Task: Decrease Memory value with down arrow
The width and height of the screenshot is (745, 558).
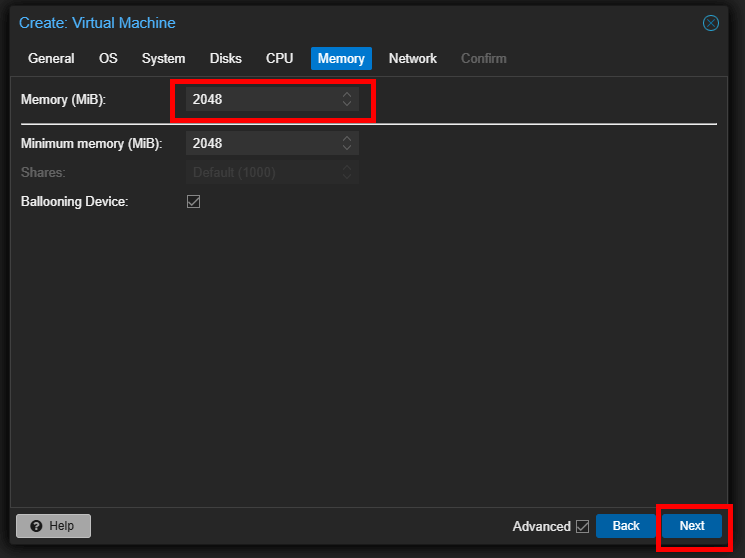Action: coord(347,104)
